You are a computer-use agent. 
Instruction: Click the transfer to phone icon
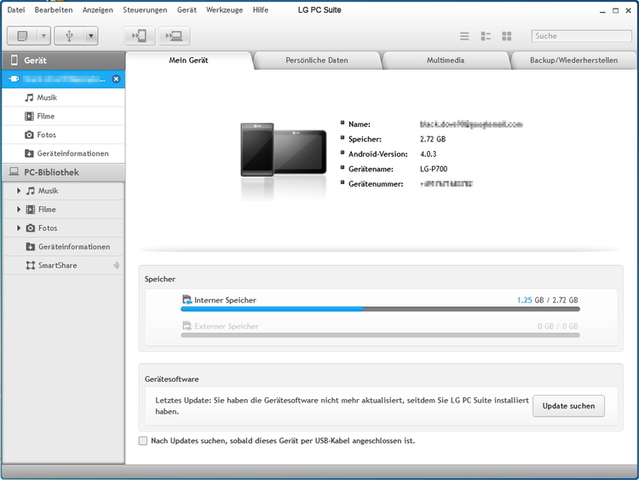pyautogui.click(x=139, y=36)
